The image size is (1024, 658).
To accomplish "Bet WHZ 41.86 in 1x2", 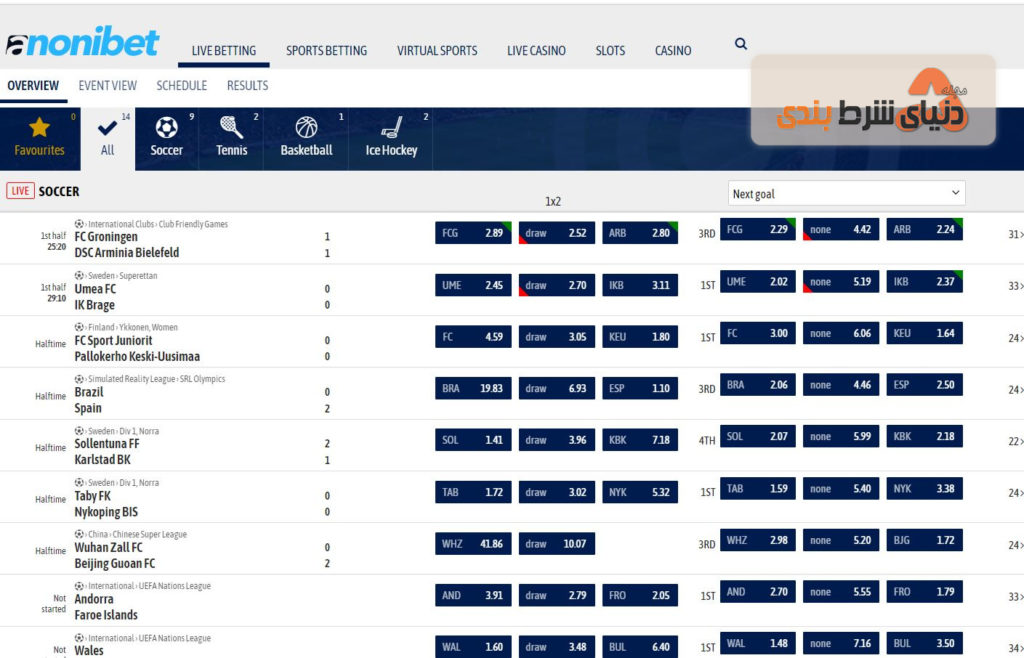I will 473,544.
